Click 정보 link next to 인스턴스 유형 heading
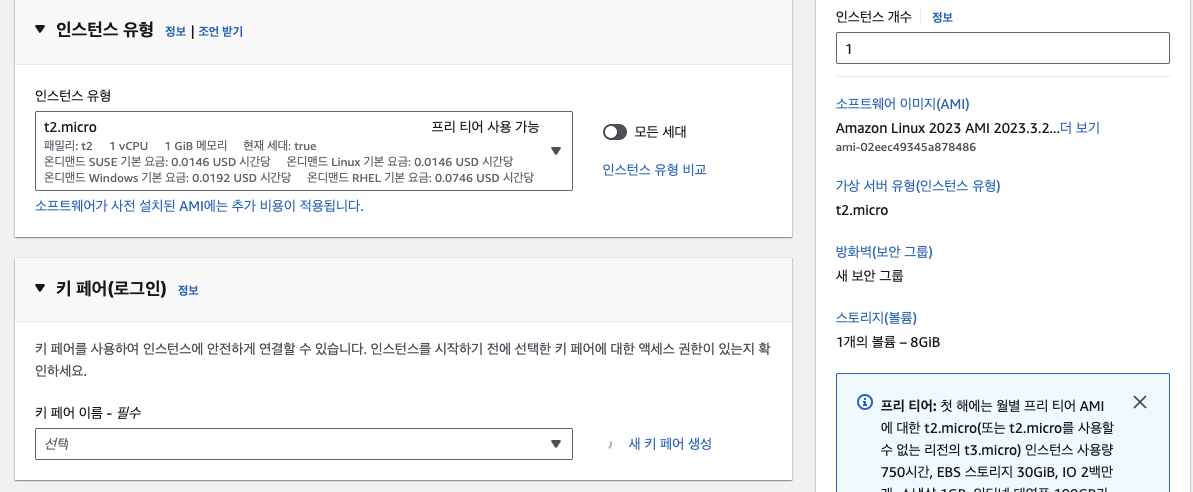The image size is (1193, 492). [175, 31]
